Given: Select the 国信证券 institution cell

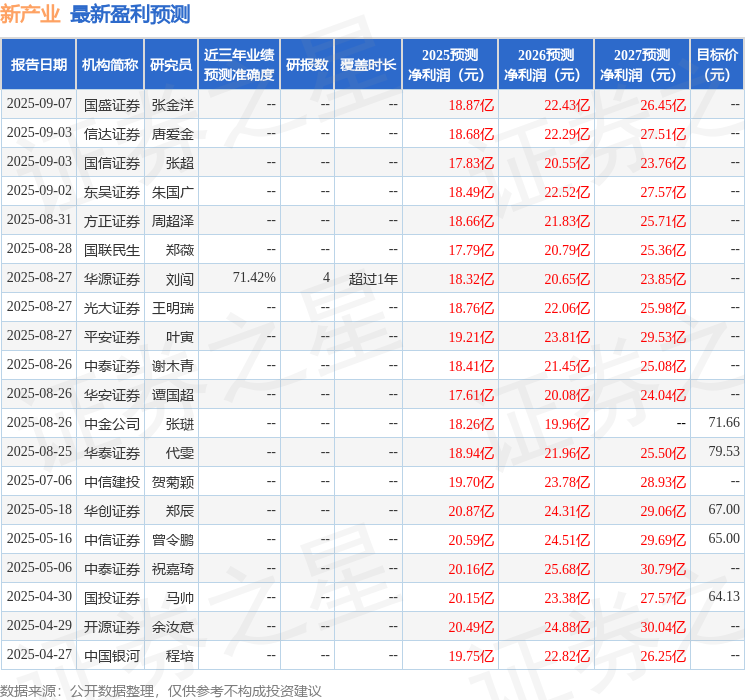Looking at the screenshot, I should [x=112, y=163].
